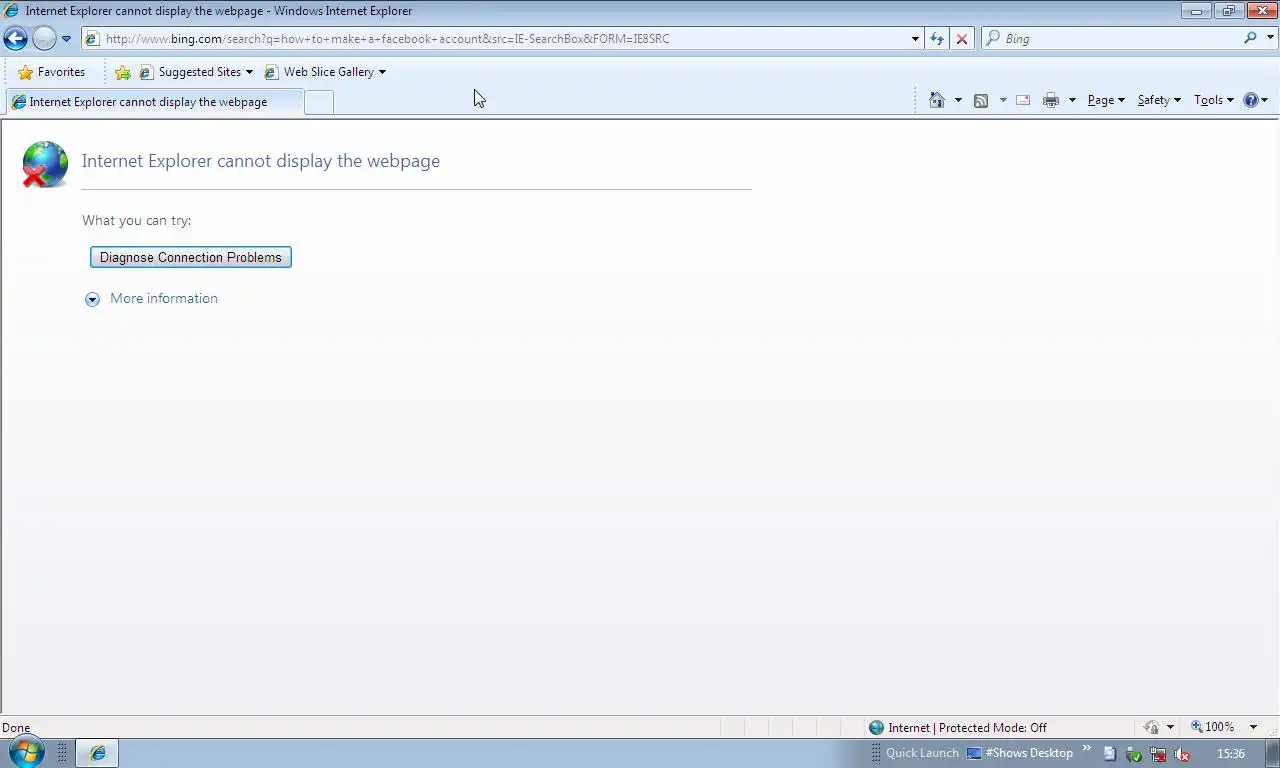Click the Print icon
The width and height of the screenshot is (1280, 768).
(1051, 100)
